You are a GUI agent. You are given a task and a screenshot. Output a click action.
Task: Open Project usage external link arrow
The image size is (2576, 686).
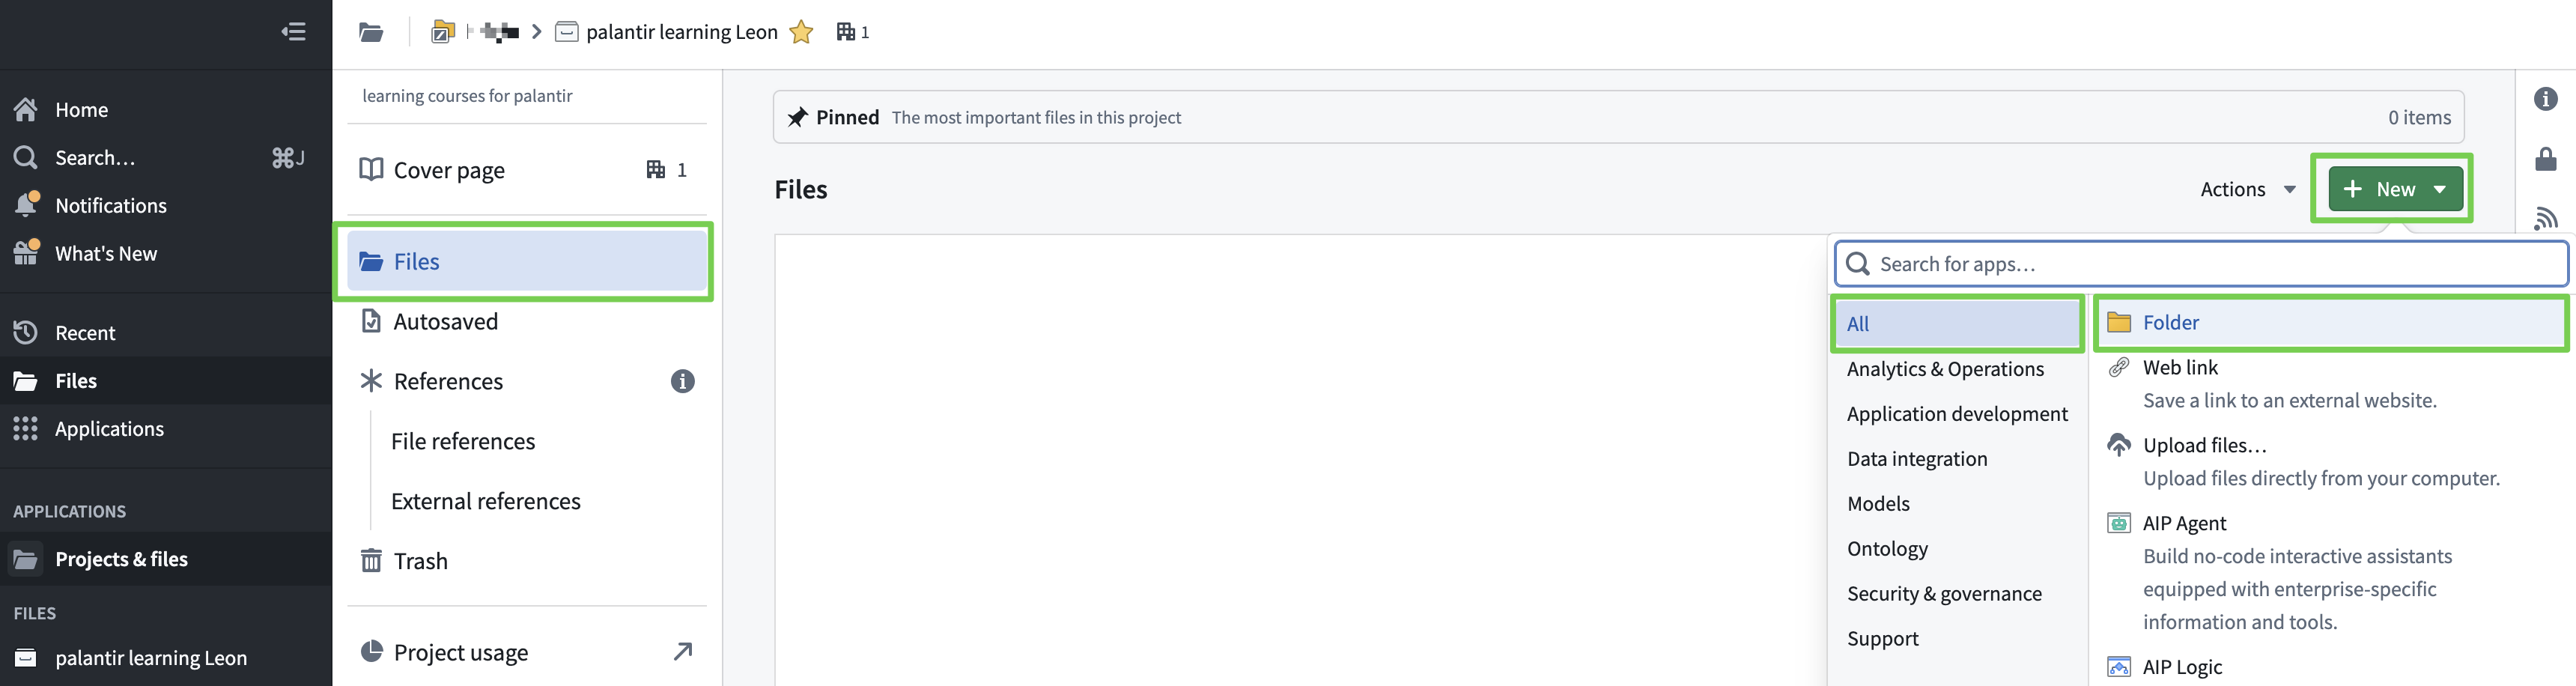click(682, 652)
